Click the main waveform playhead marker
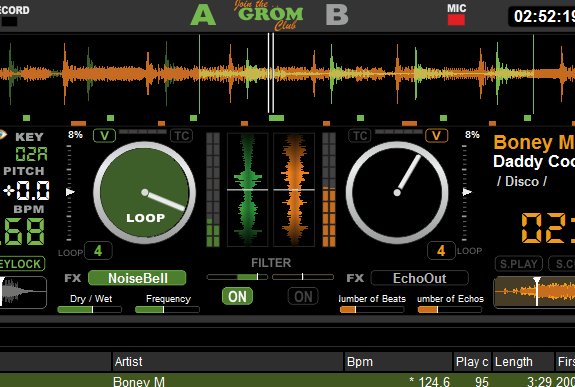The image size is (575, 387). click(x=271, y=73)
